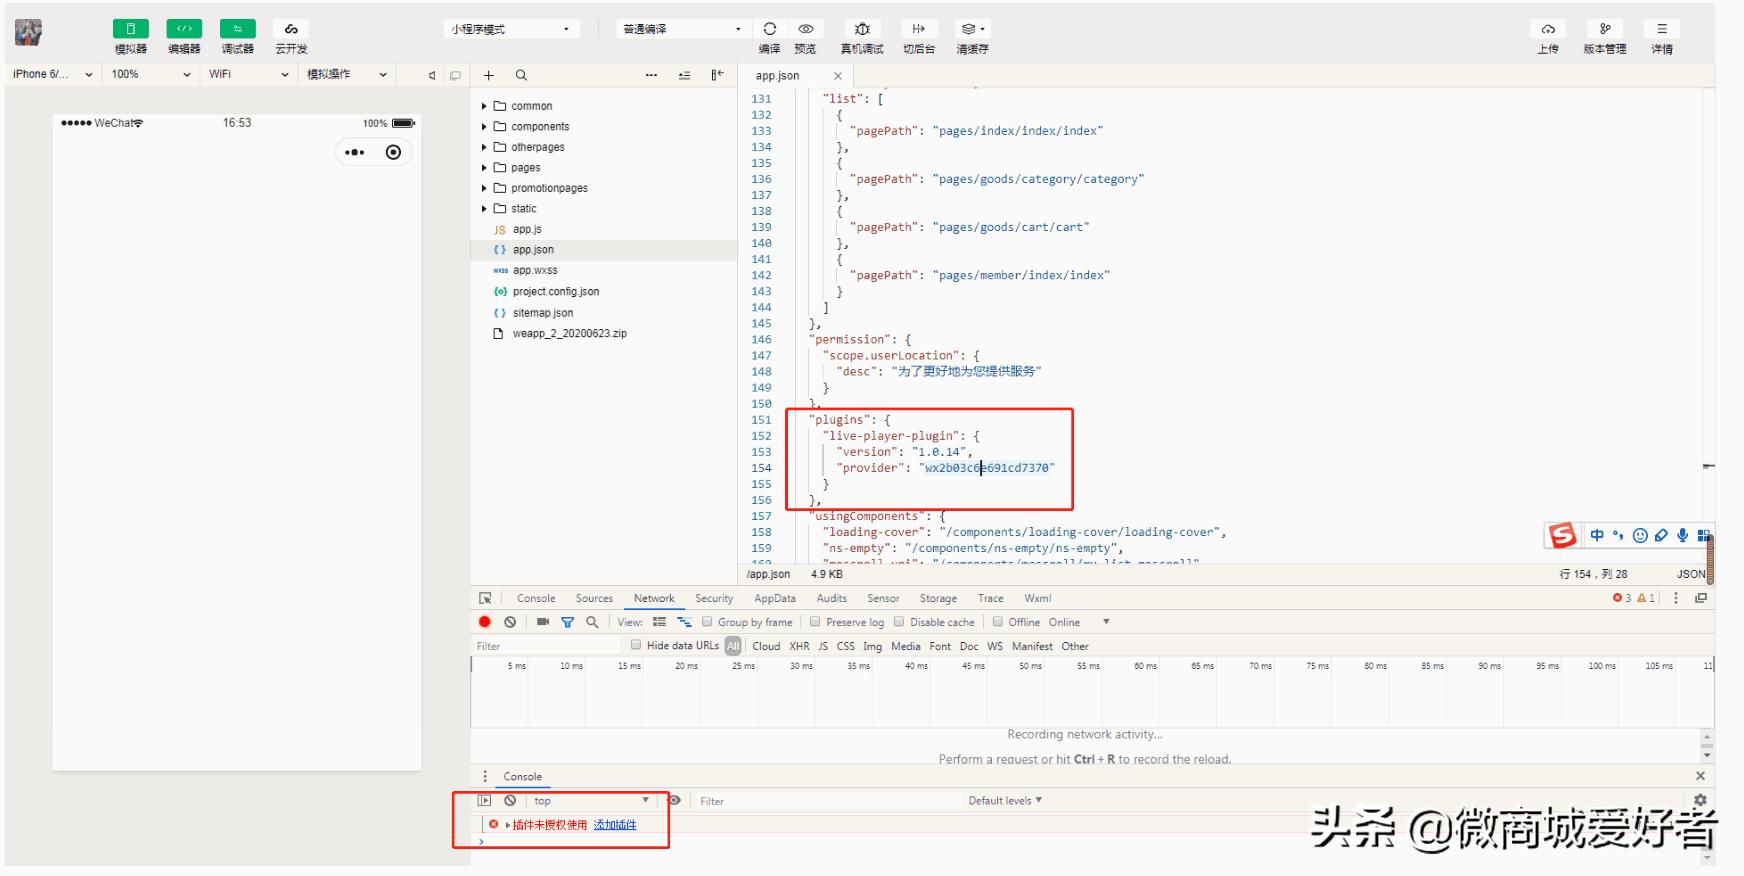Click the 上传 upload cloud icon
Screen dimensions: 1744x876
[x=1547, y=30]
